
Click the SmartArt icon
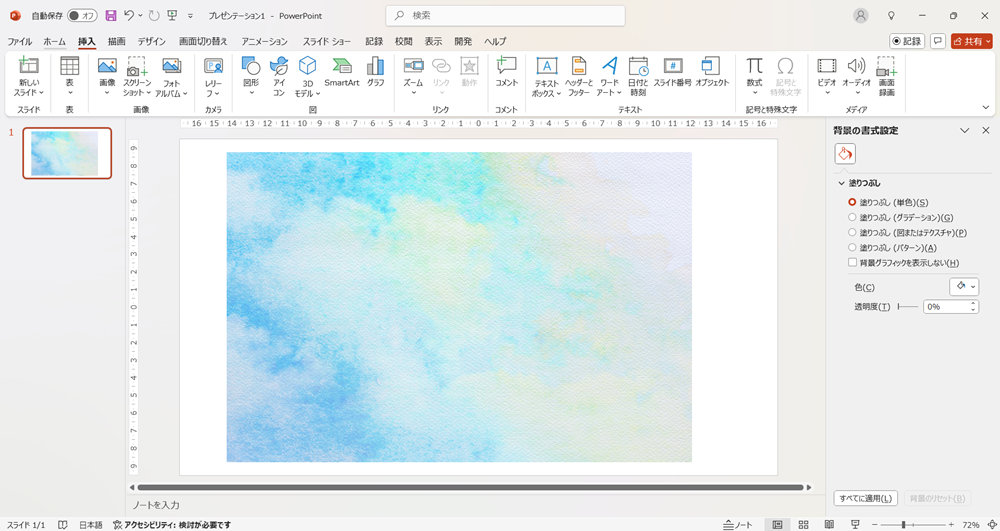point(342,66)
